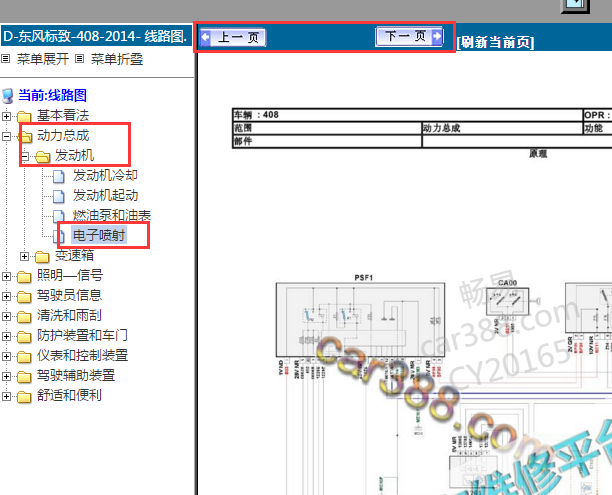
Task: Expand the 防护装置和车门 folder node
Action: click(6, 336)
